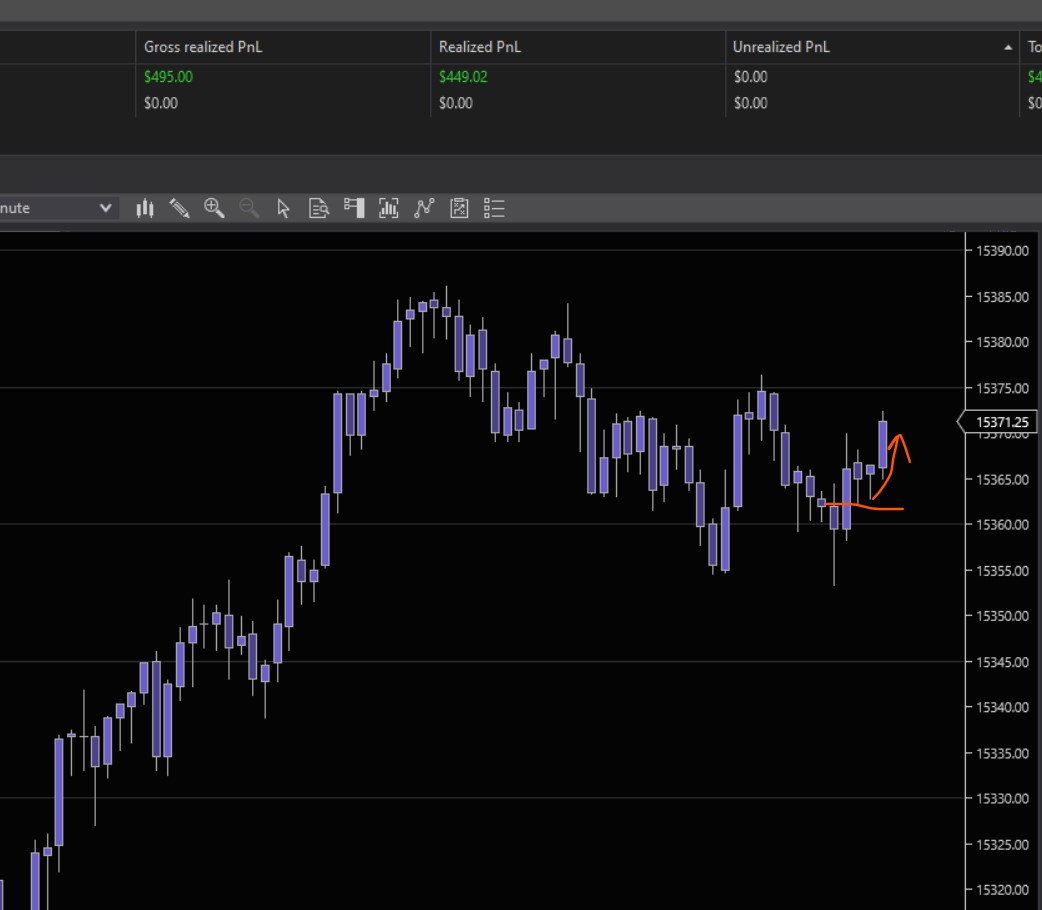Open the indicators line-graph icon
Image resolution: width=1042 pixels, height=910 pixels.
point(424,208)
